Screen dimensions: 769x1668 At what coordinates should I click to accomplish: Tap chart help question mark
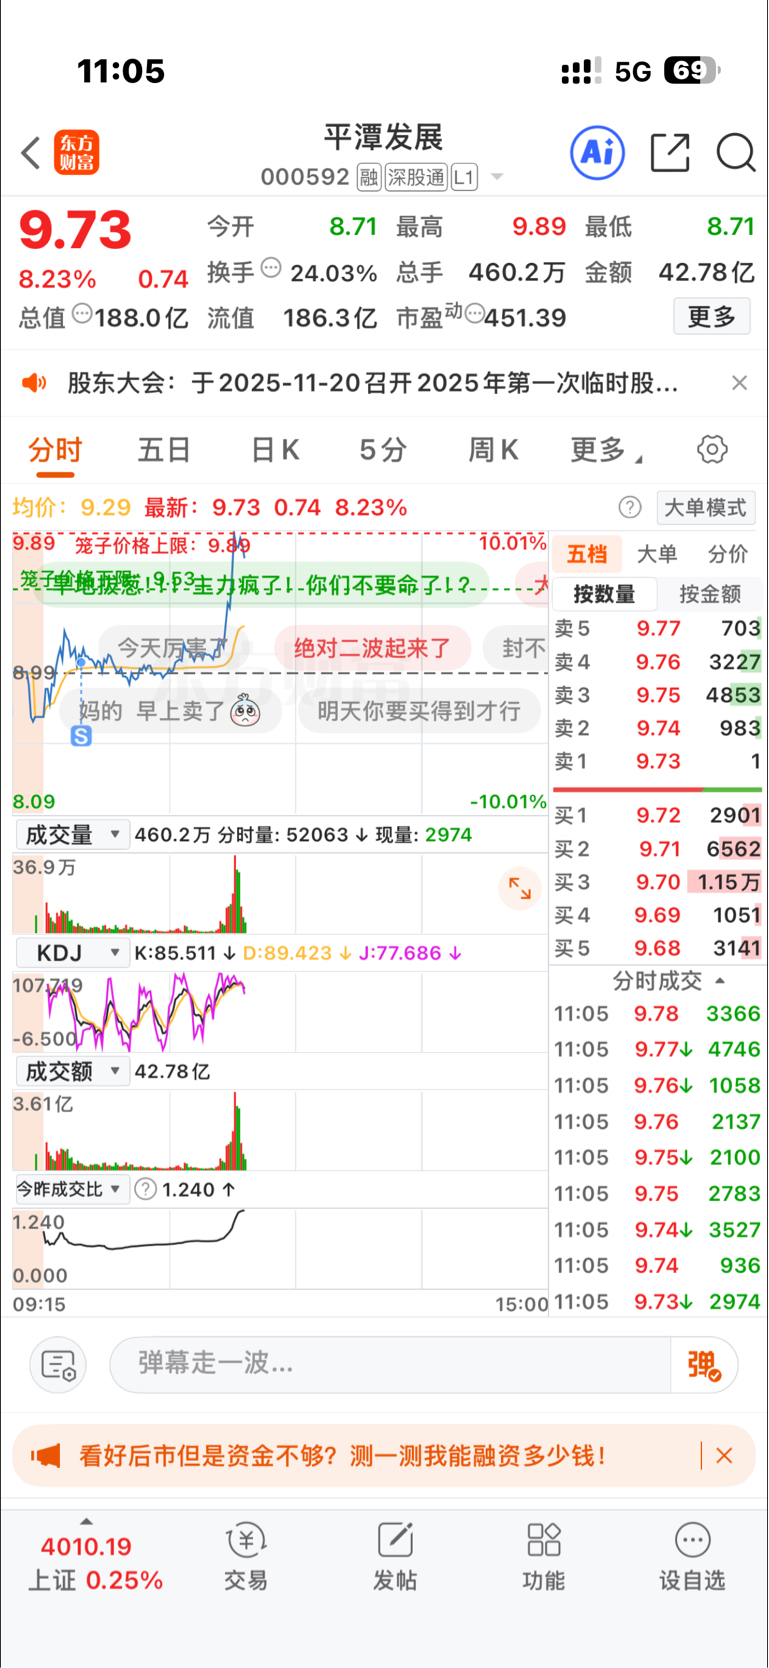pyautogui.click(x=630, y=507)
